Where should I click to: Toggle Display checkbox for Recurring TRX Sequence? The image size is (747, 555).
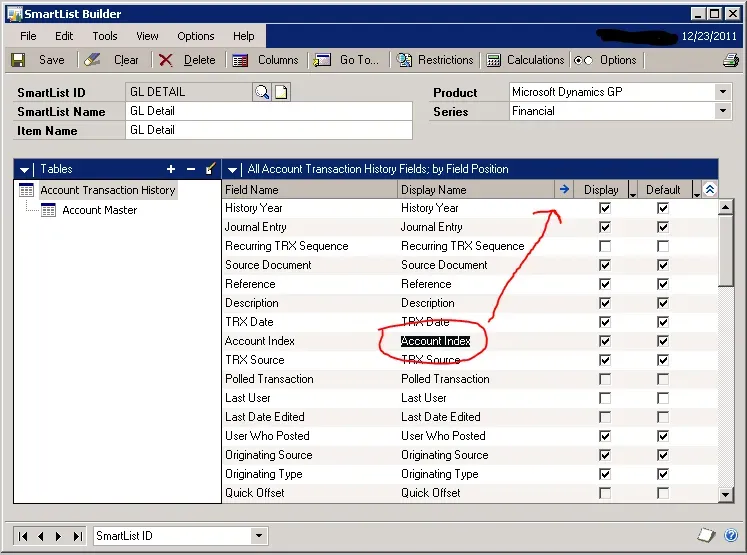click(604, 246)
